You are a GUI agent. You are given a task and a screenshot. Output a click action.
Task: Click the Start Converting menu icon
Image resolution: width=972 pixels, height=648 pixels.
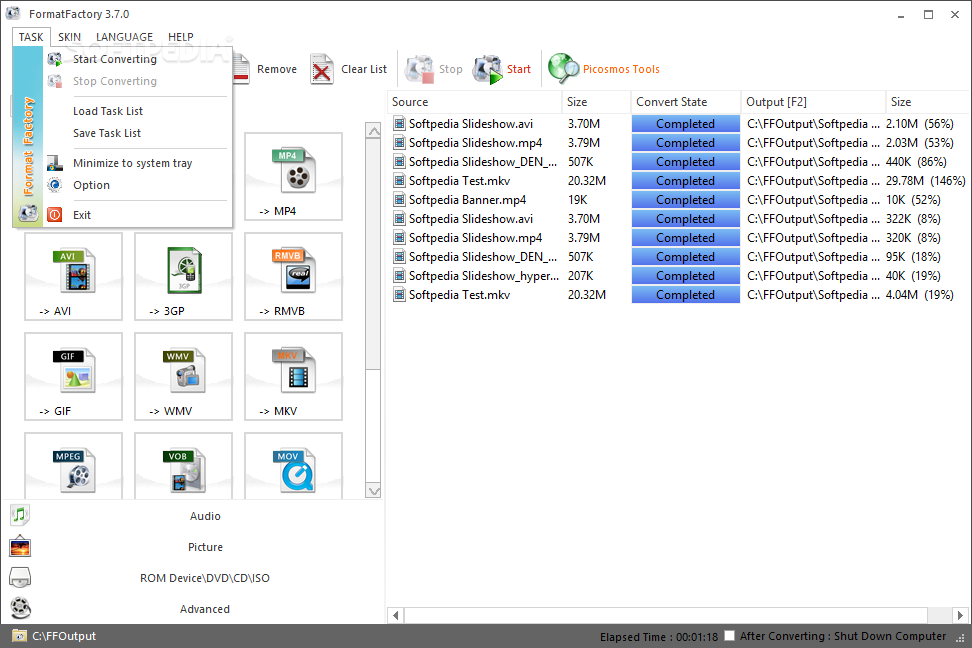pyautogui.click(x=55, y=59)
